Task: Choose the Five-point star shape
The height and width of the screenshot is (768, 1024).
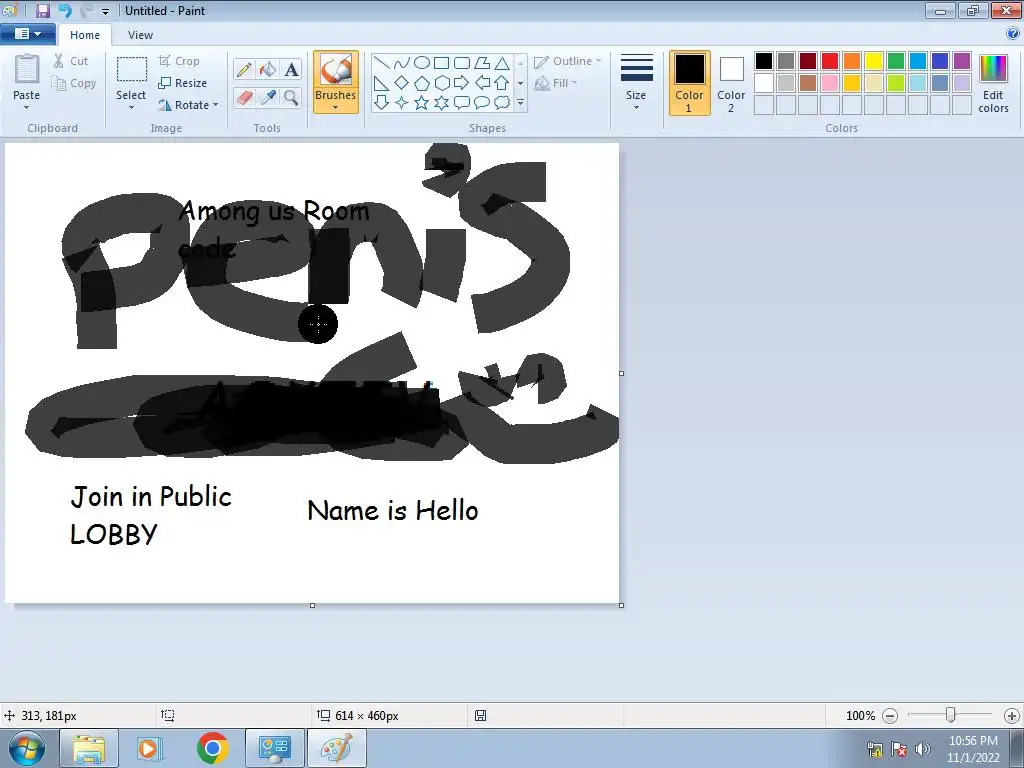Action: click(423, 103)
